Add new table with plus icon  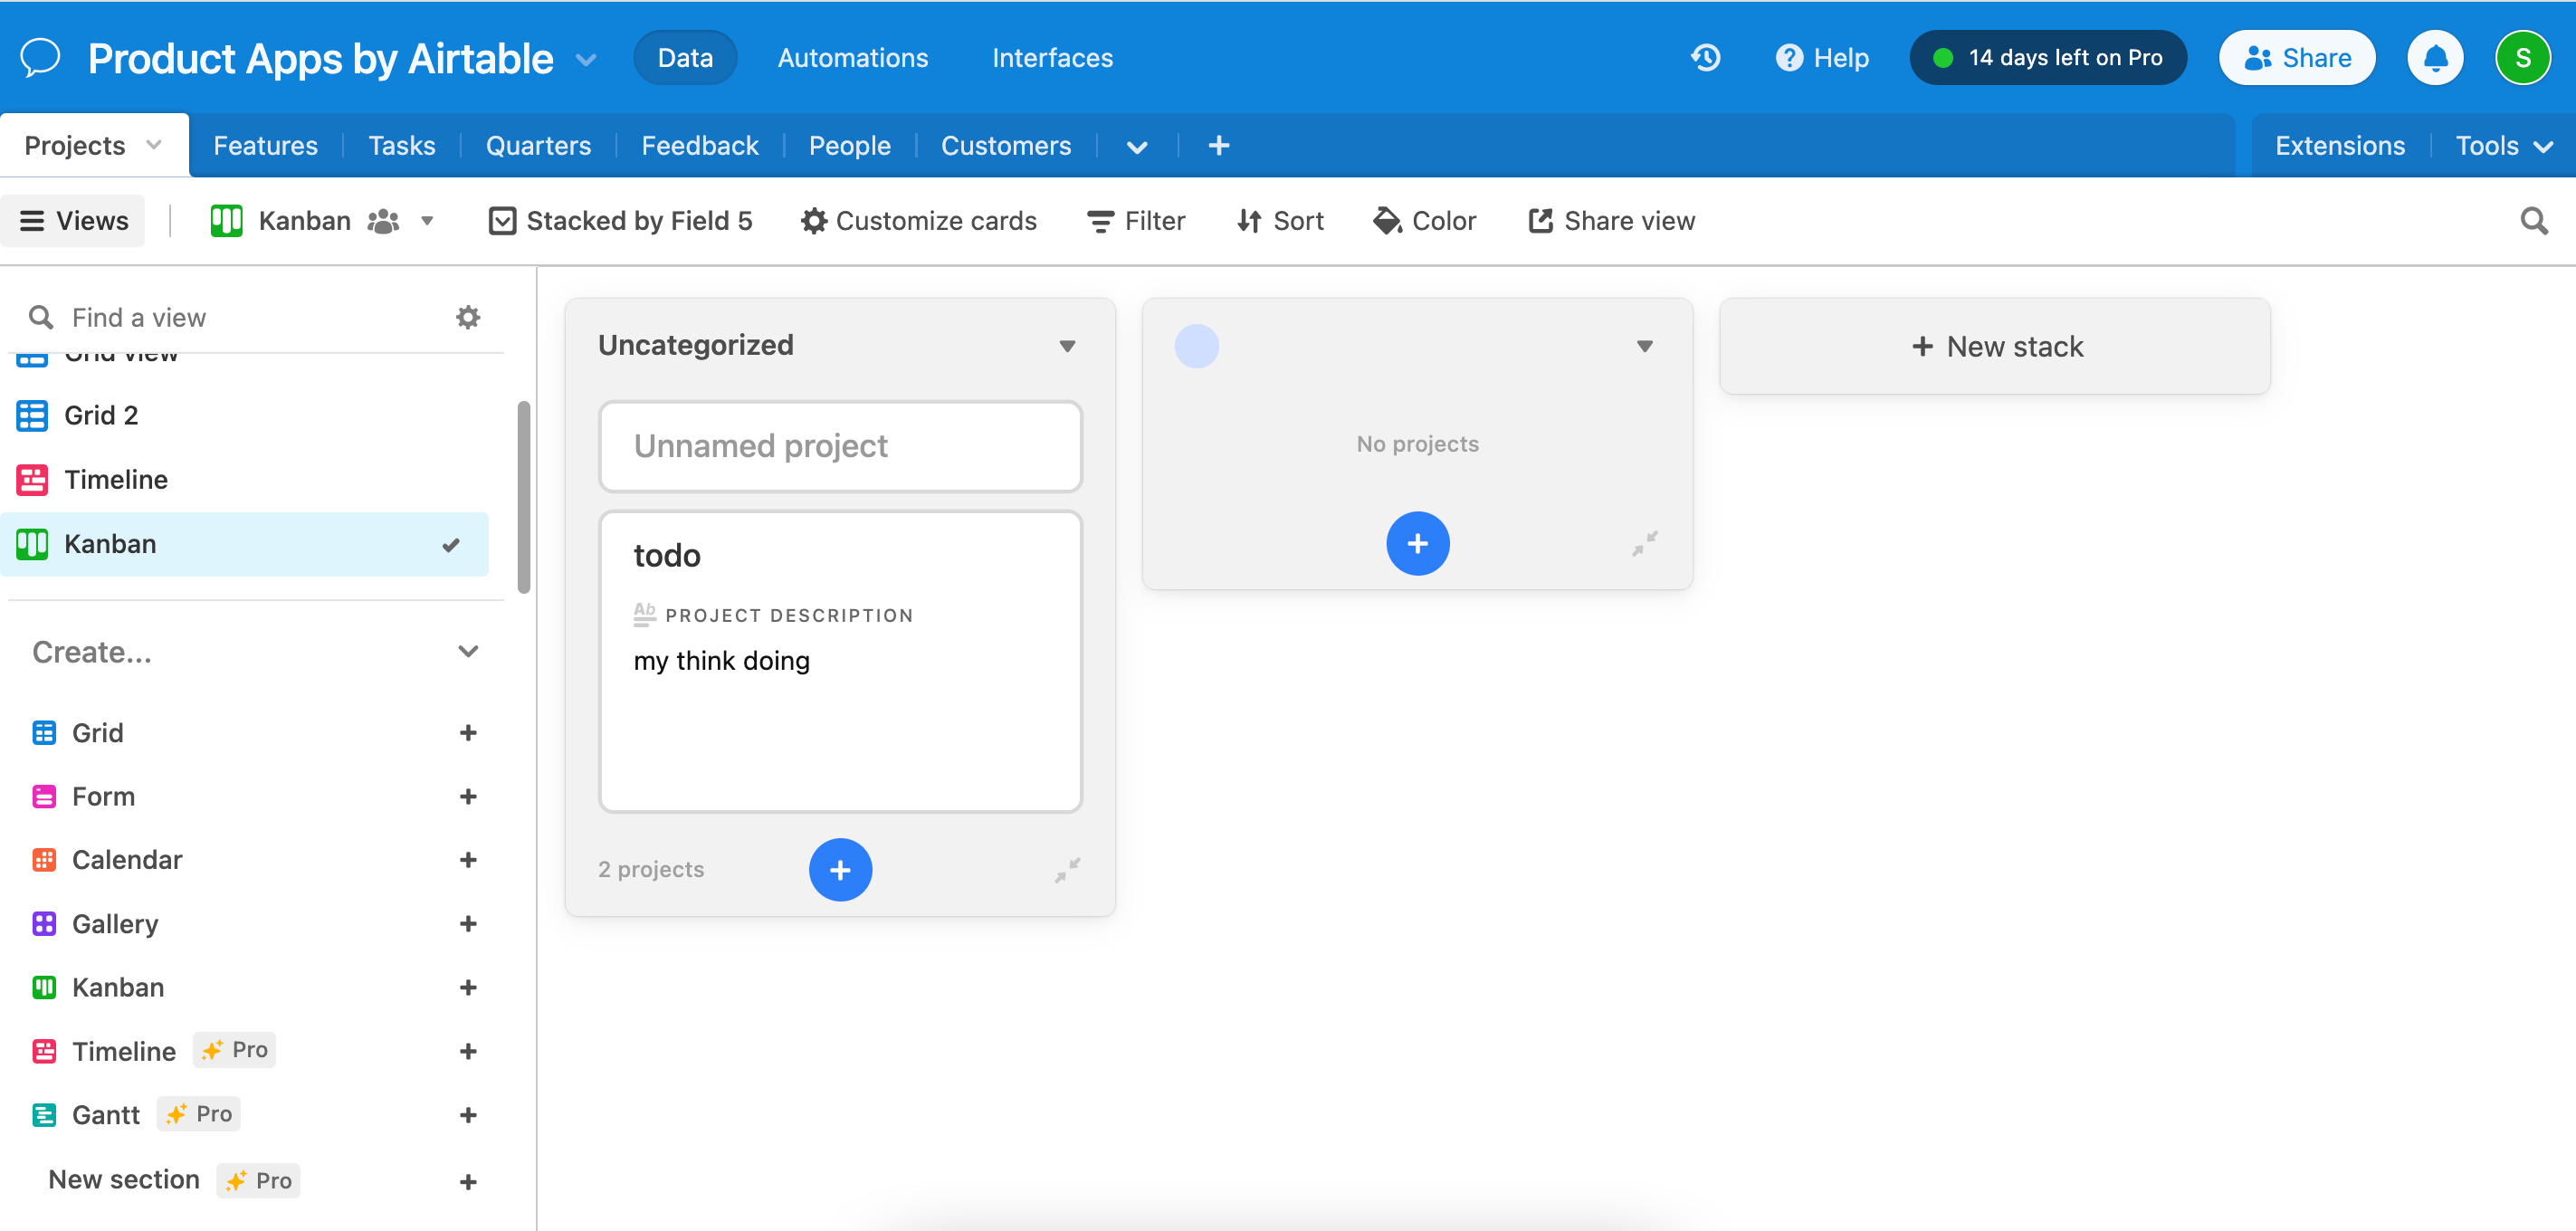point(1218,146)
